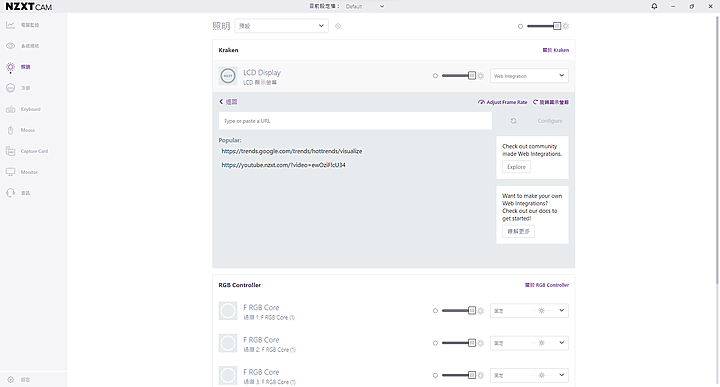Open the Keyboard sidebar icon

pos(11,109)
